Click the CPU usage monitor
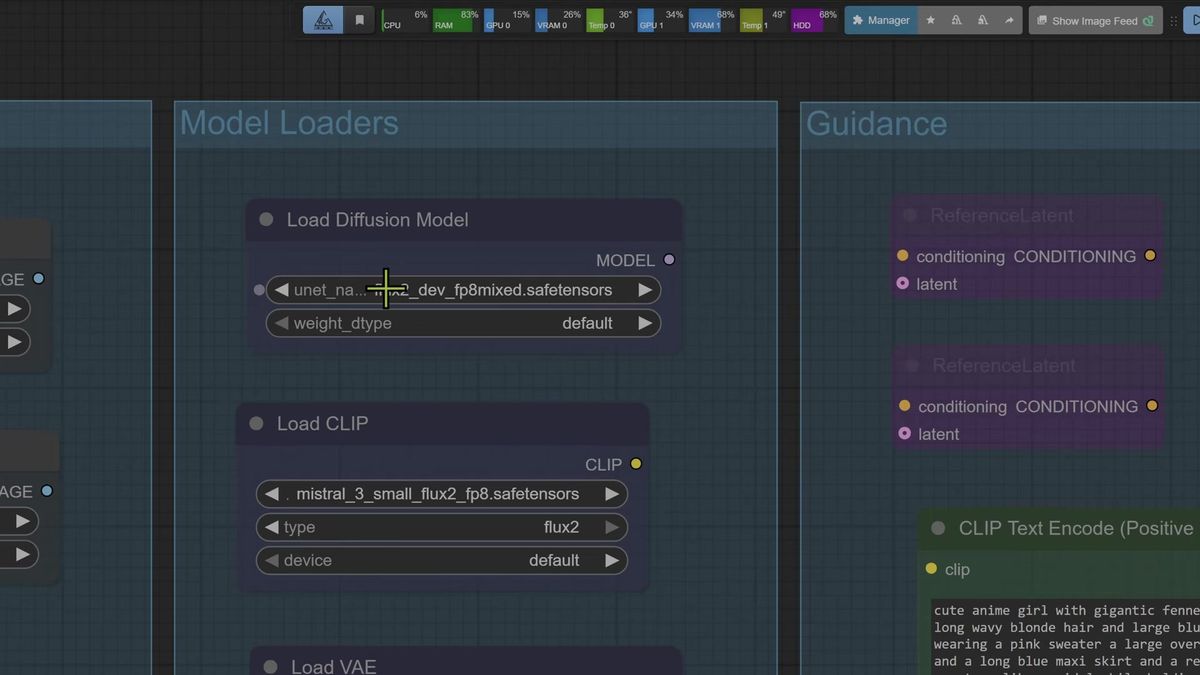 click(x=405, y=20)
